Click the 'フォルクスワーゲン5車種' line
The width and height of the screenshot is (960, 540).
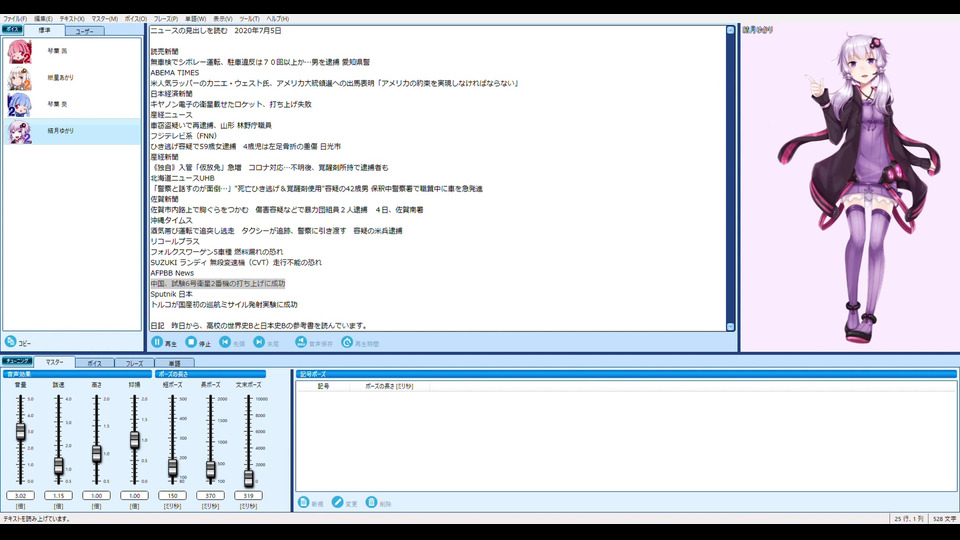tap(217, 252)
